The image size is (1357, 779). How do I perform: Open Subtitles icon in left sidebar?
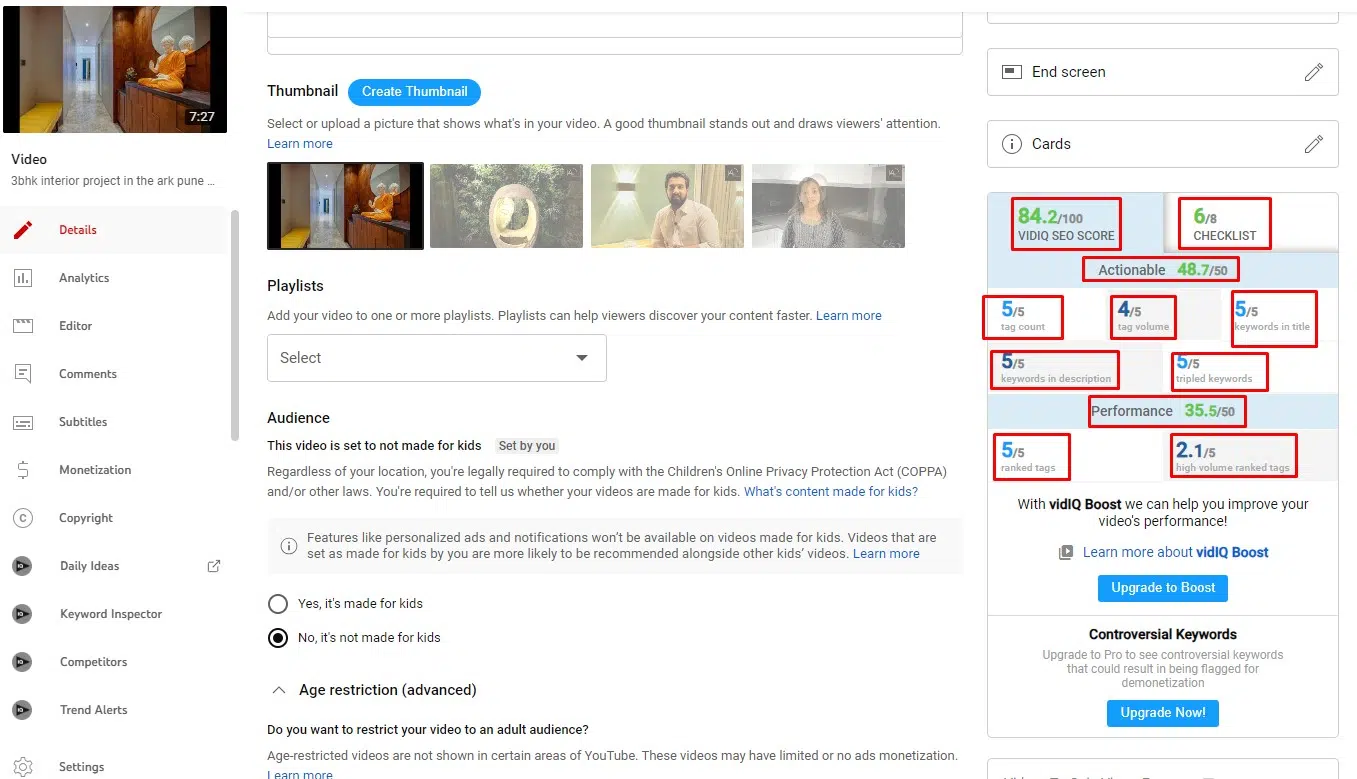point(23,422)
